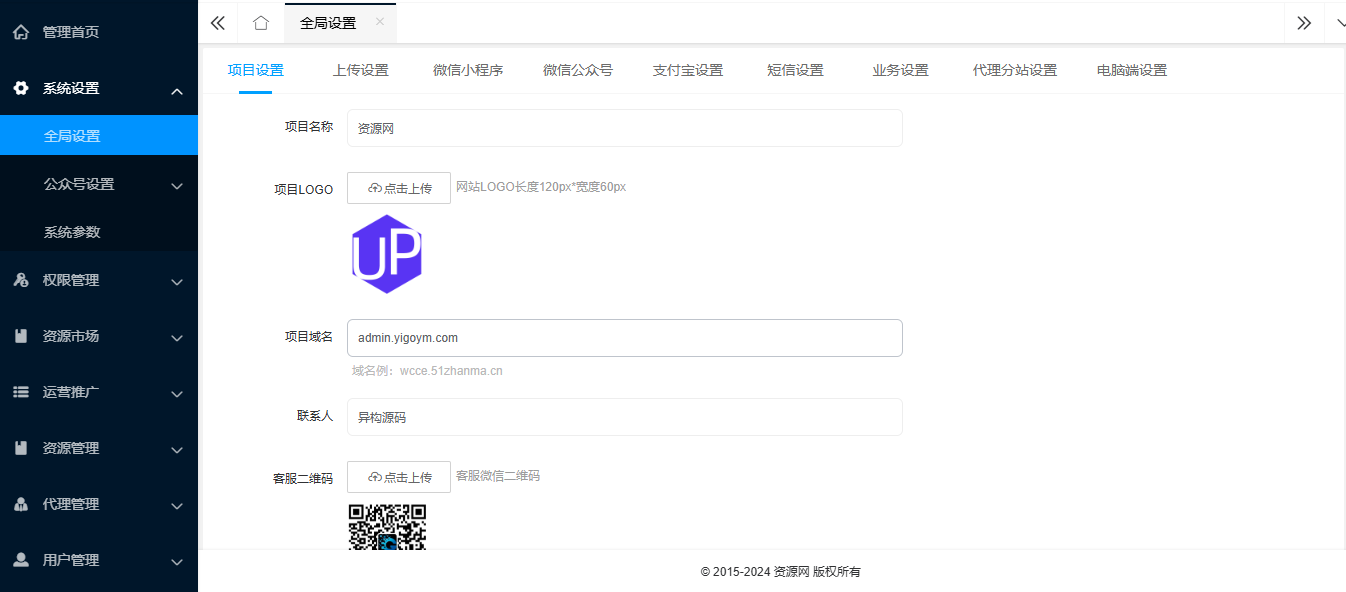Switch to the 上传设置 tab
Screen dimensions: 1346x592
click(361, 70)
